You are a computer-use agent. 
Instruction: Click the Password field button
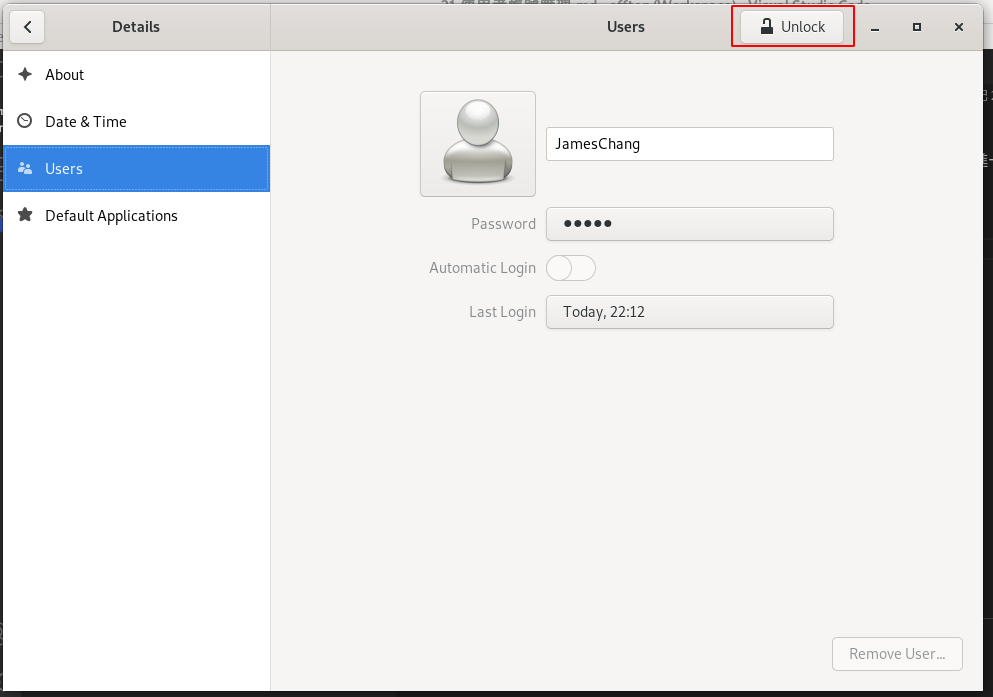click(x=690, y=224)
